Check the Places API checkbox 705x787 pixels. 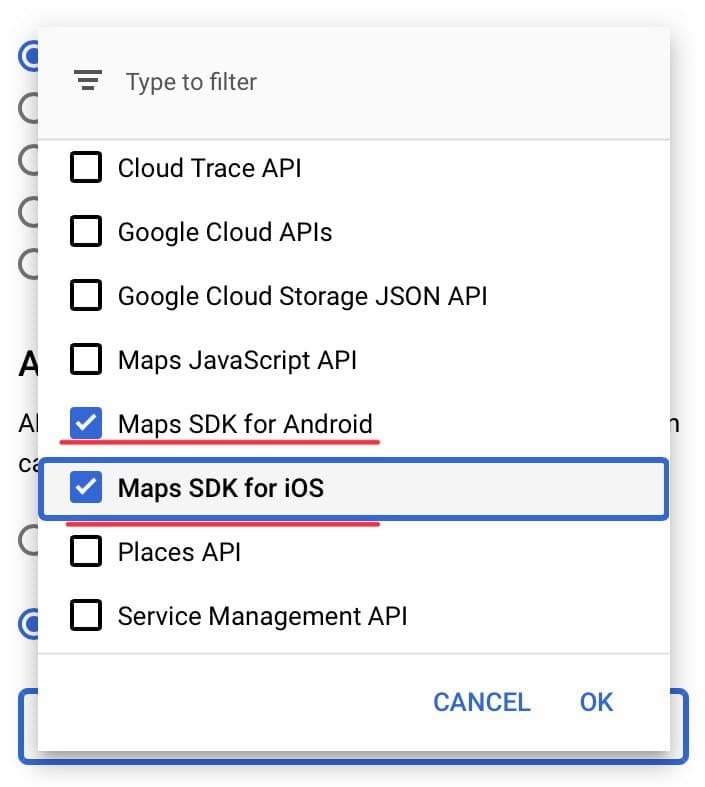tap(87, 552)
